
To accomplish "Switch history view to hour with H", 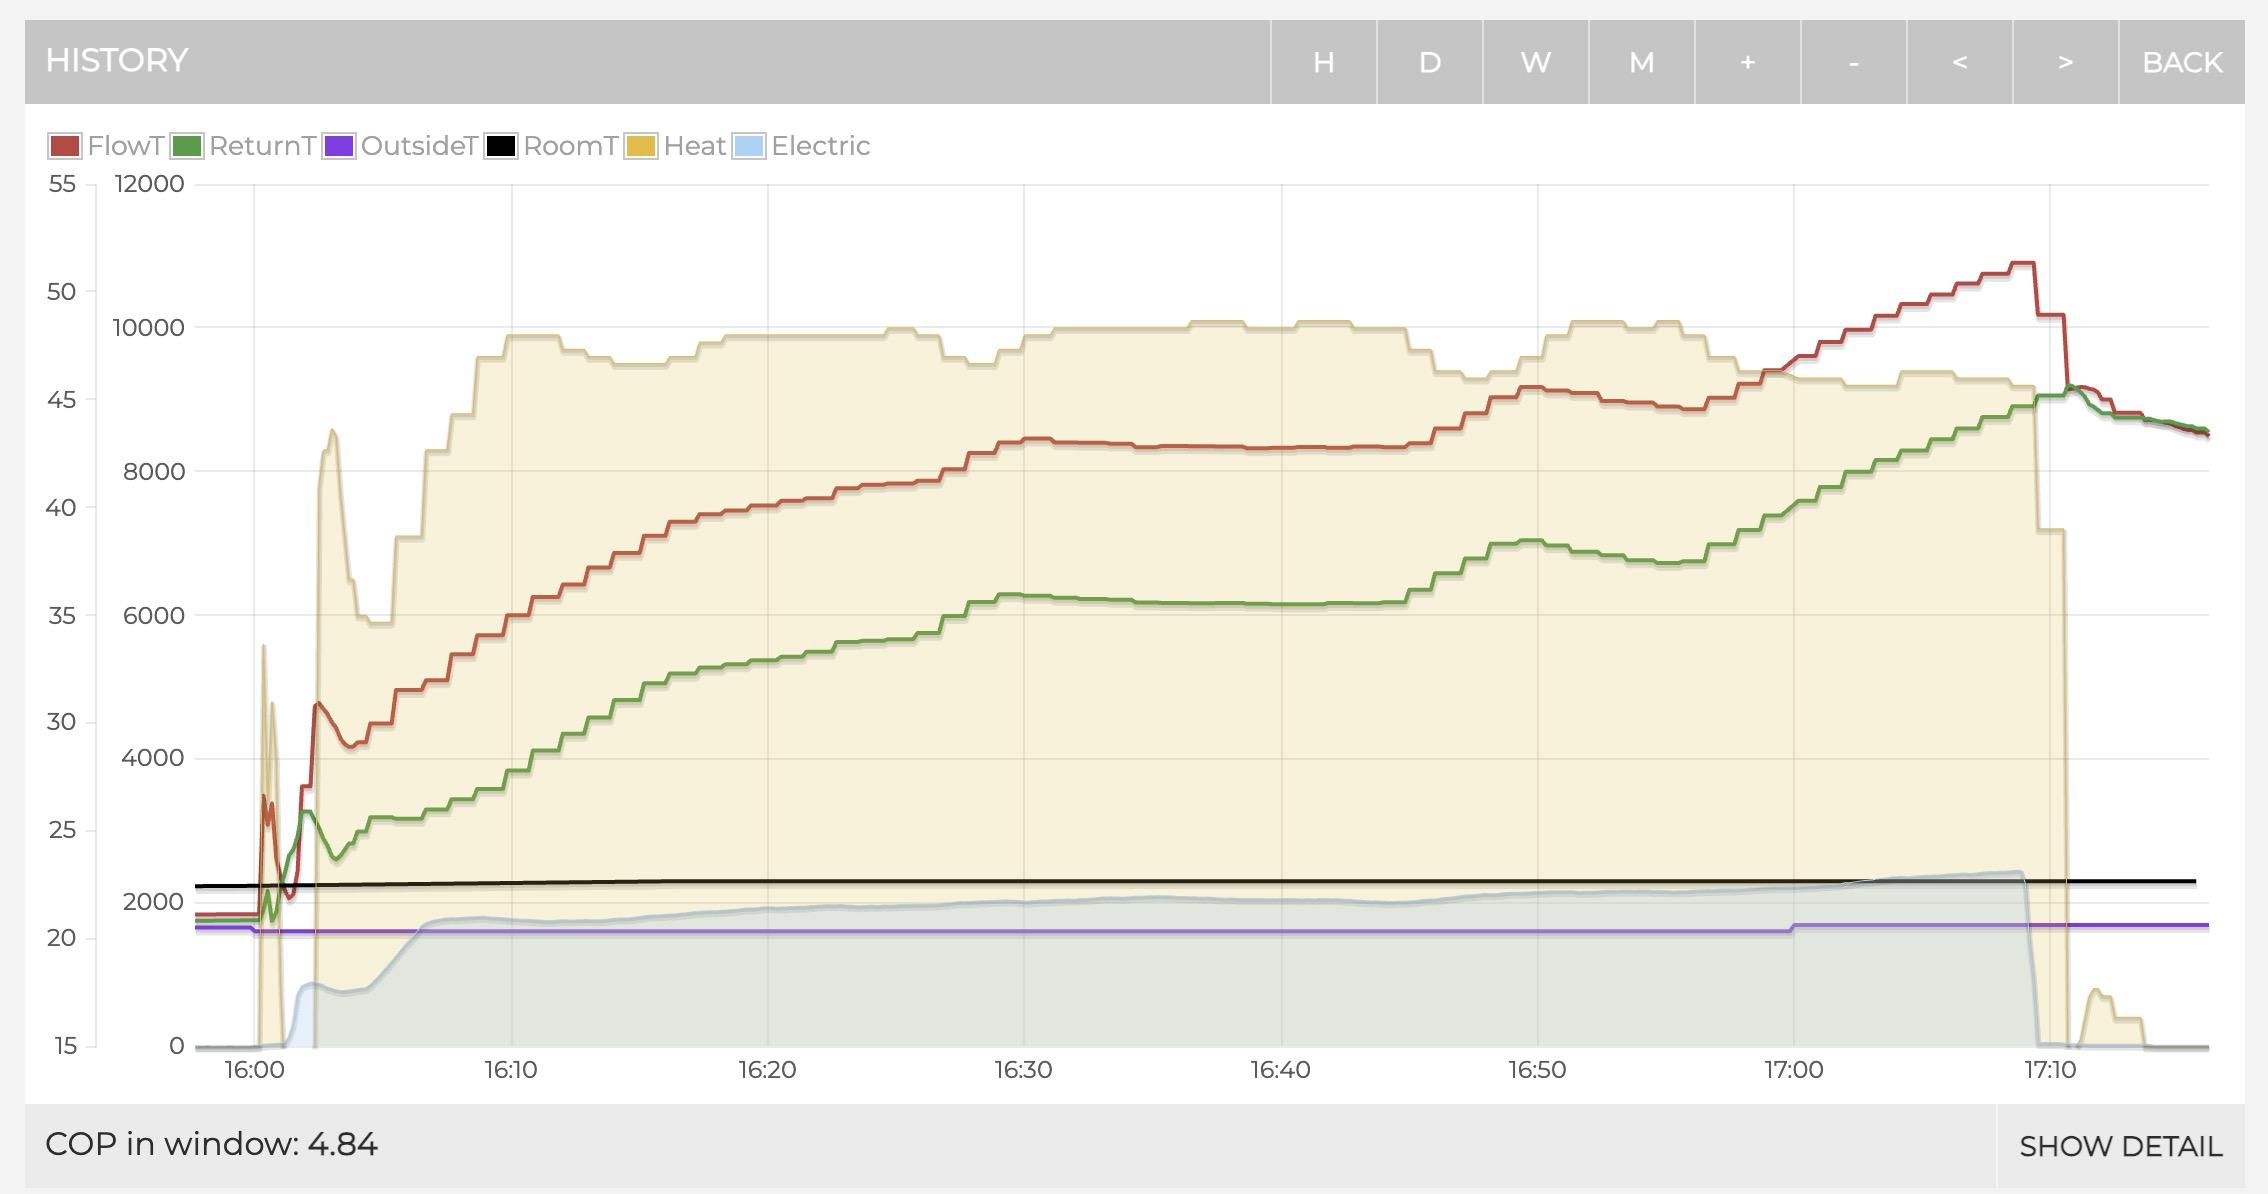I will click(x=1323, y=62).
